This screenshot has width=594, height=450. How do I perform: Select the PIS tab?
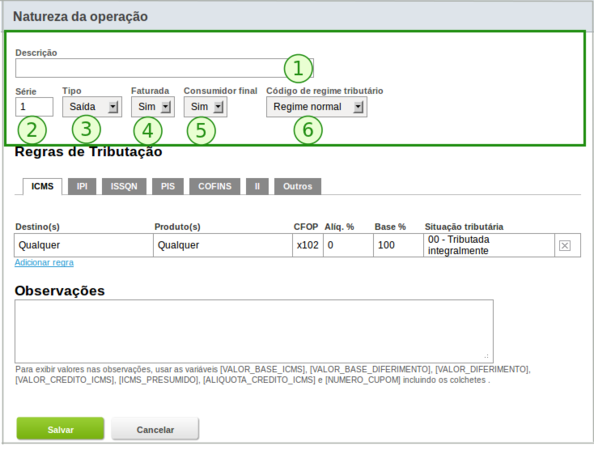168,186
